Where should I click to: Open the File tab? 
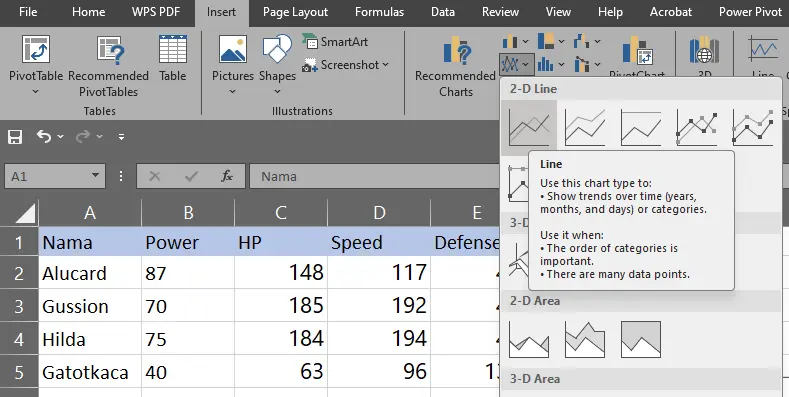[x=28, y=12]
